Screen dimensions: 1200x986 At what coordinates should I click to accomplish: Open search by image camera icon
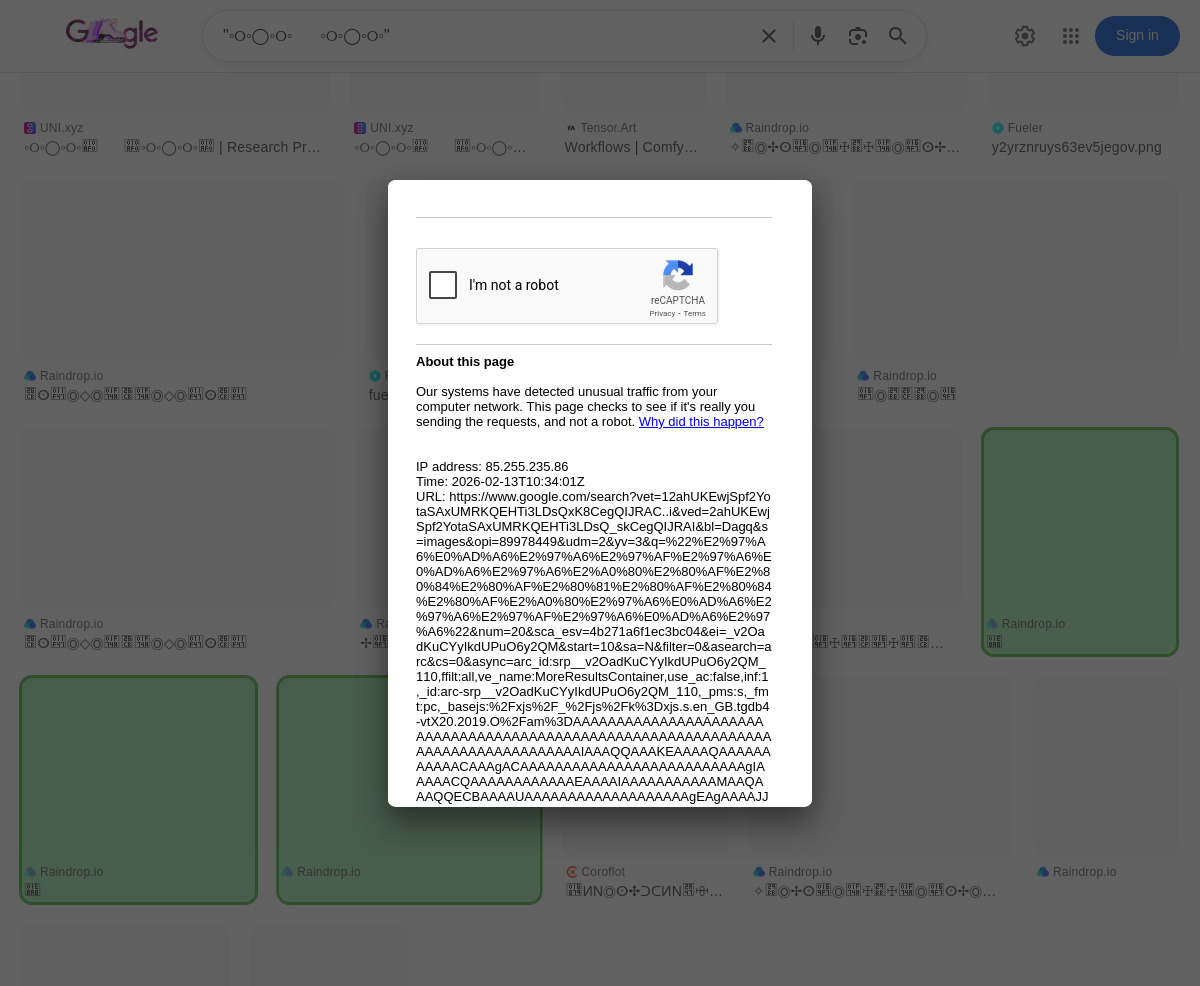pos(858,36)
